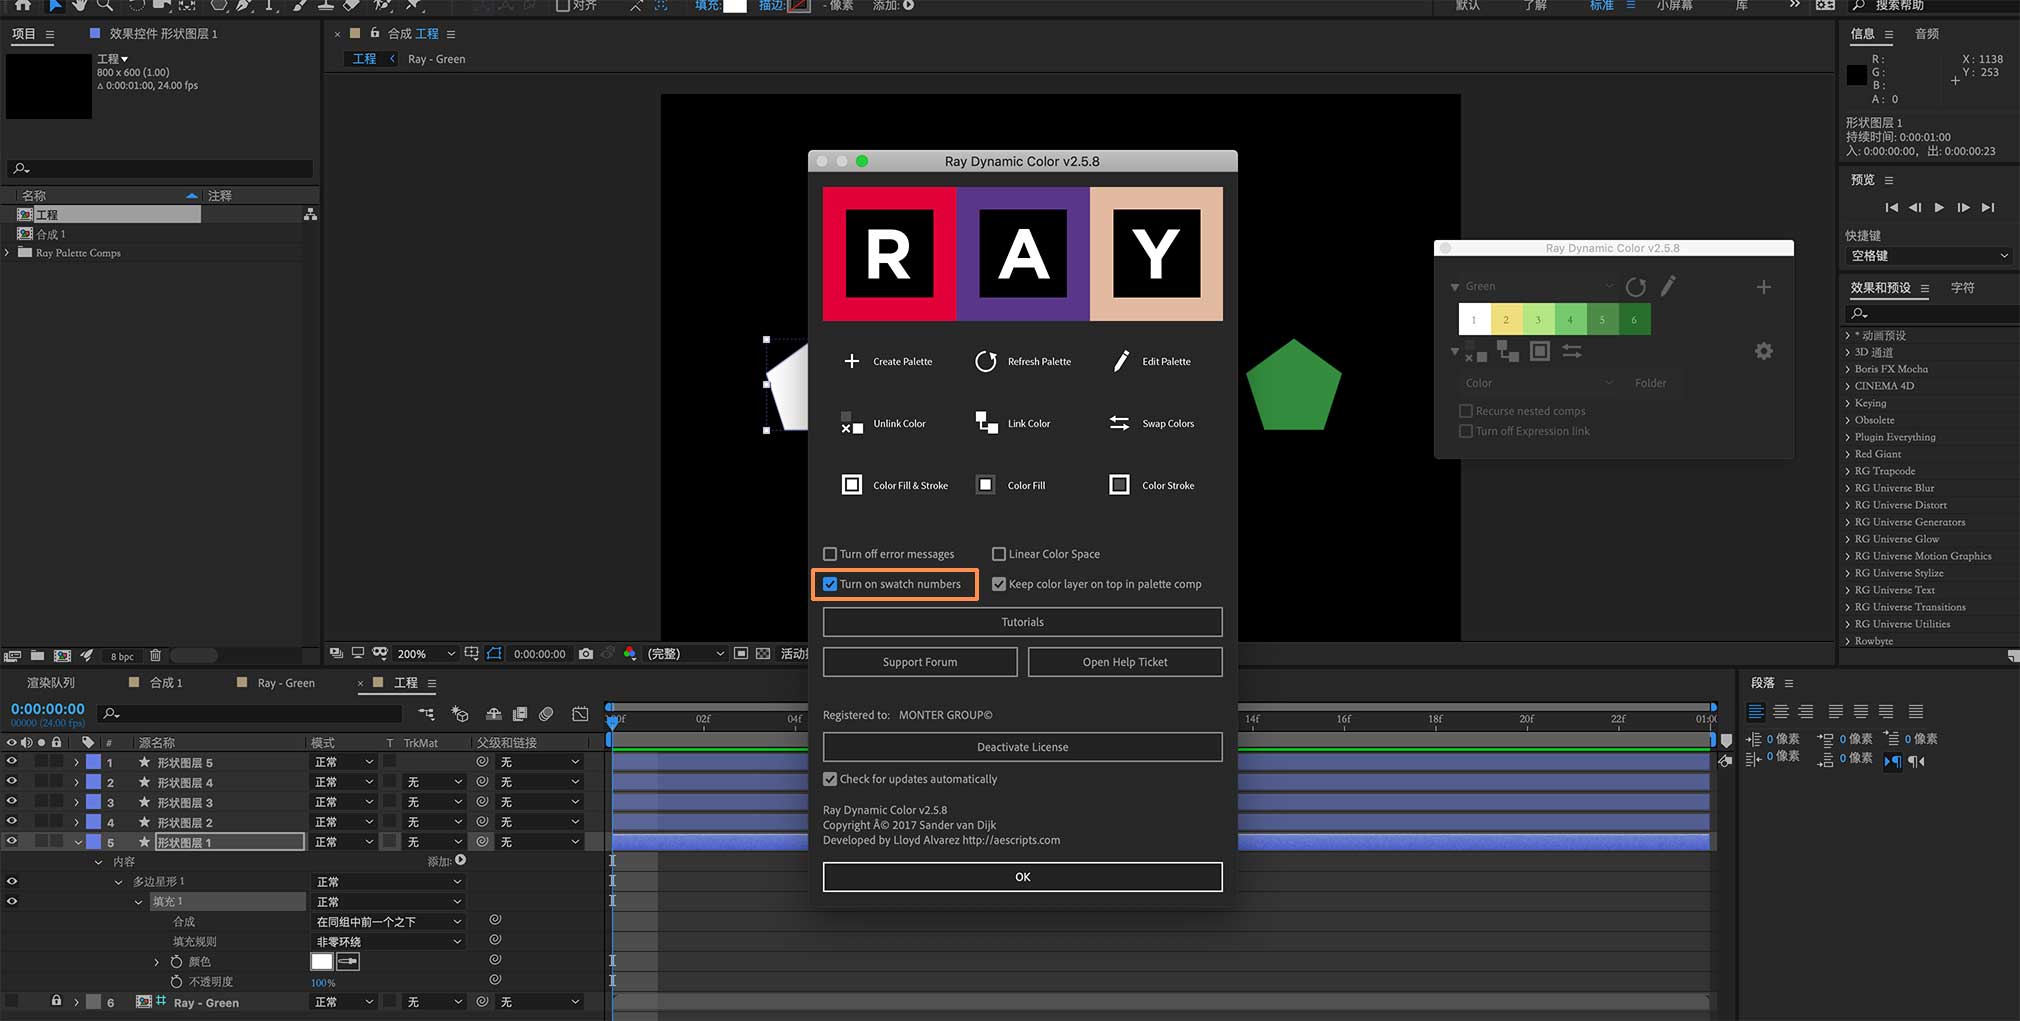Click the Color Stroke icon
The image size is (2020, 1021).
[x=1119, y=485]
